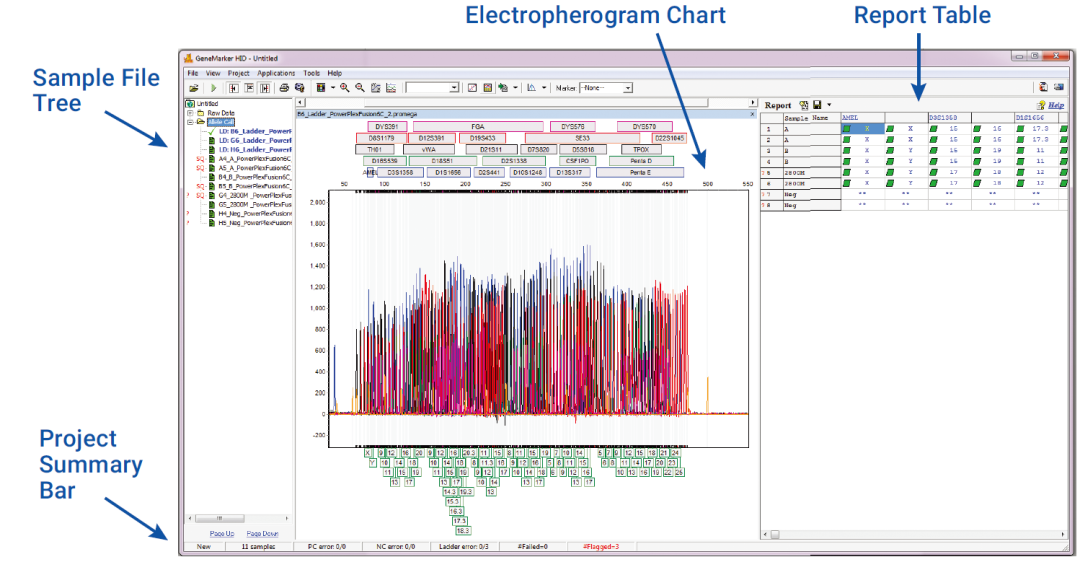The image size is (1080, 562).
Task: Toggle the Show/Hide Sample Tree toolbar icon
Action: point(233,88)
